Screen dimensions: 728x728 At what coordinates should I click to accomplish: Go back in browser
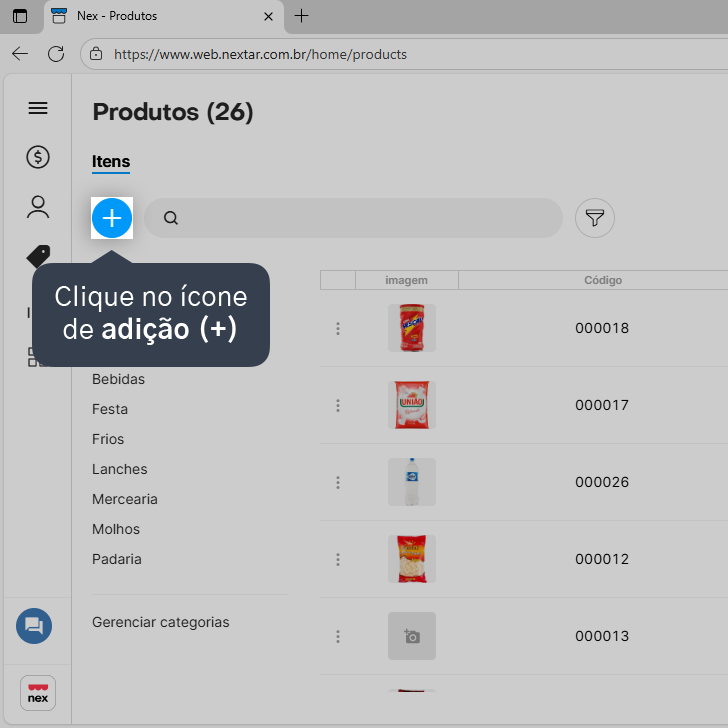click(20, 54)
